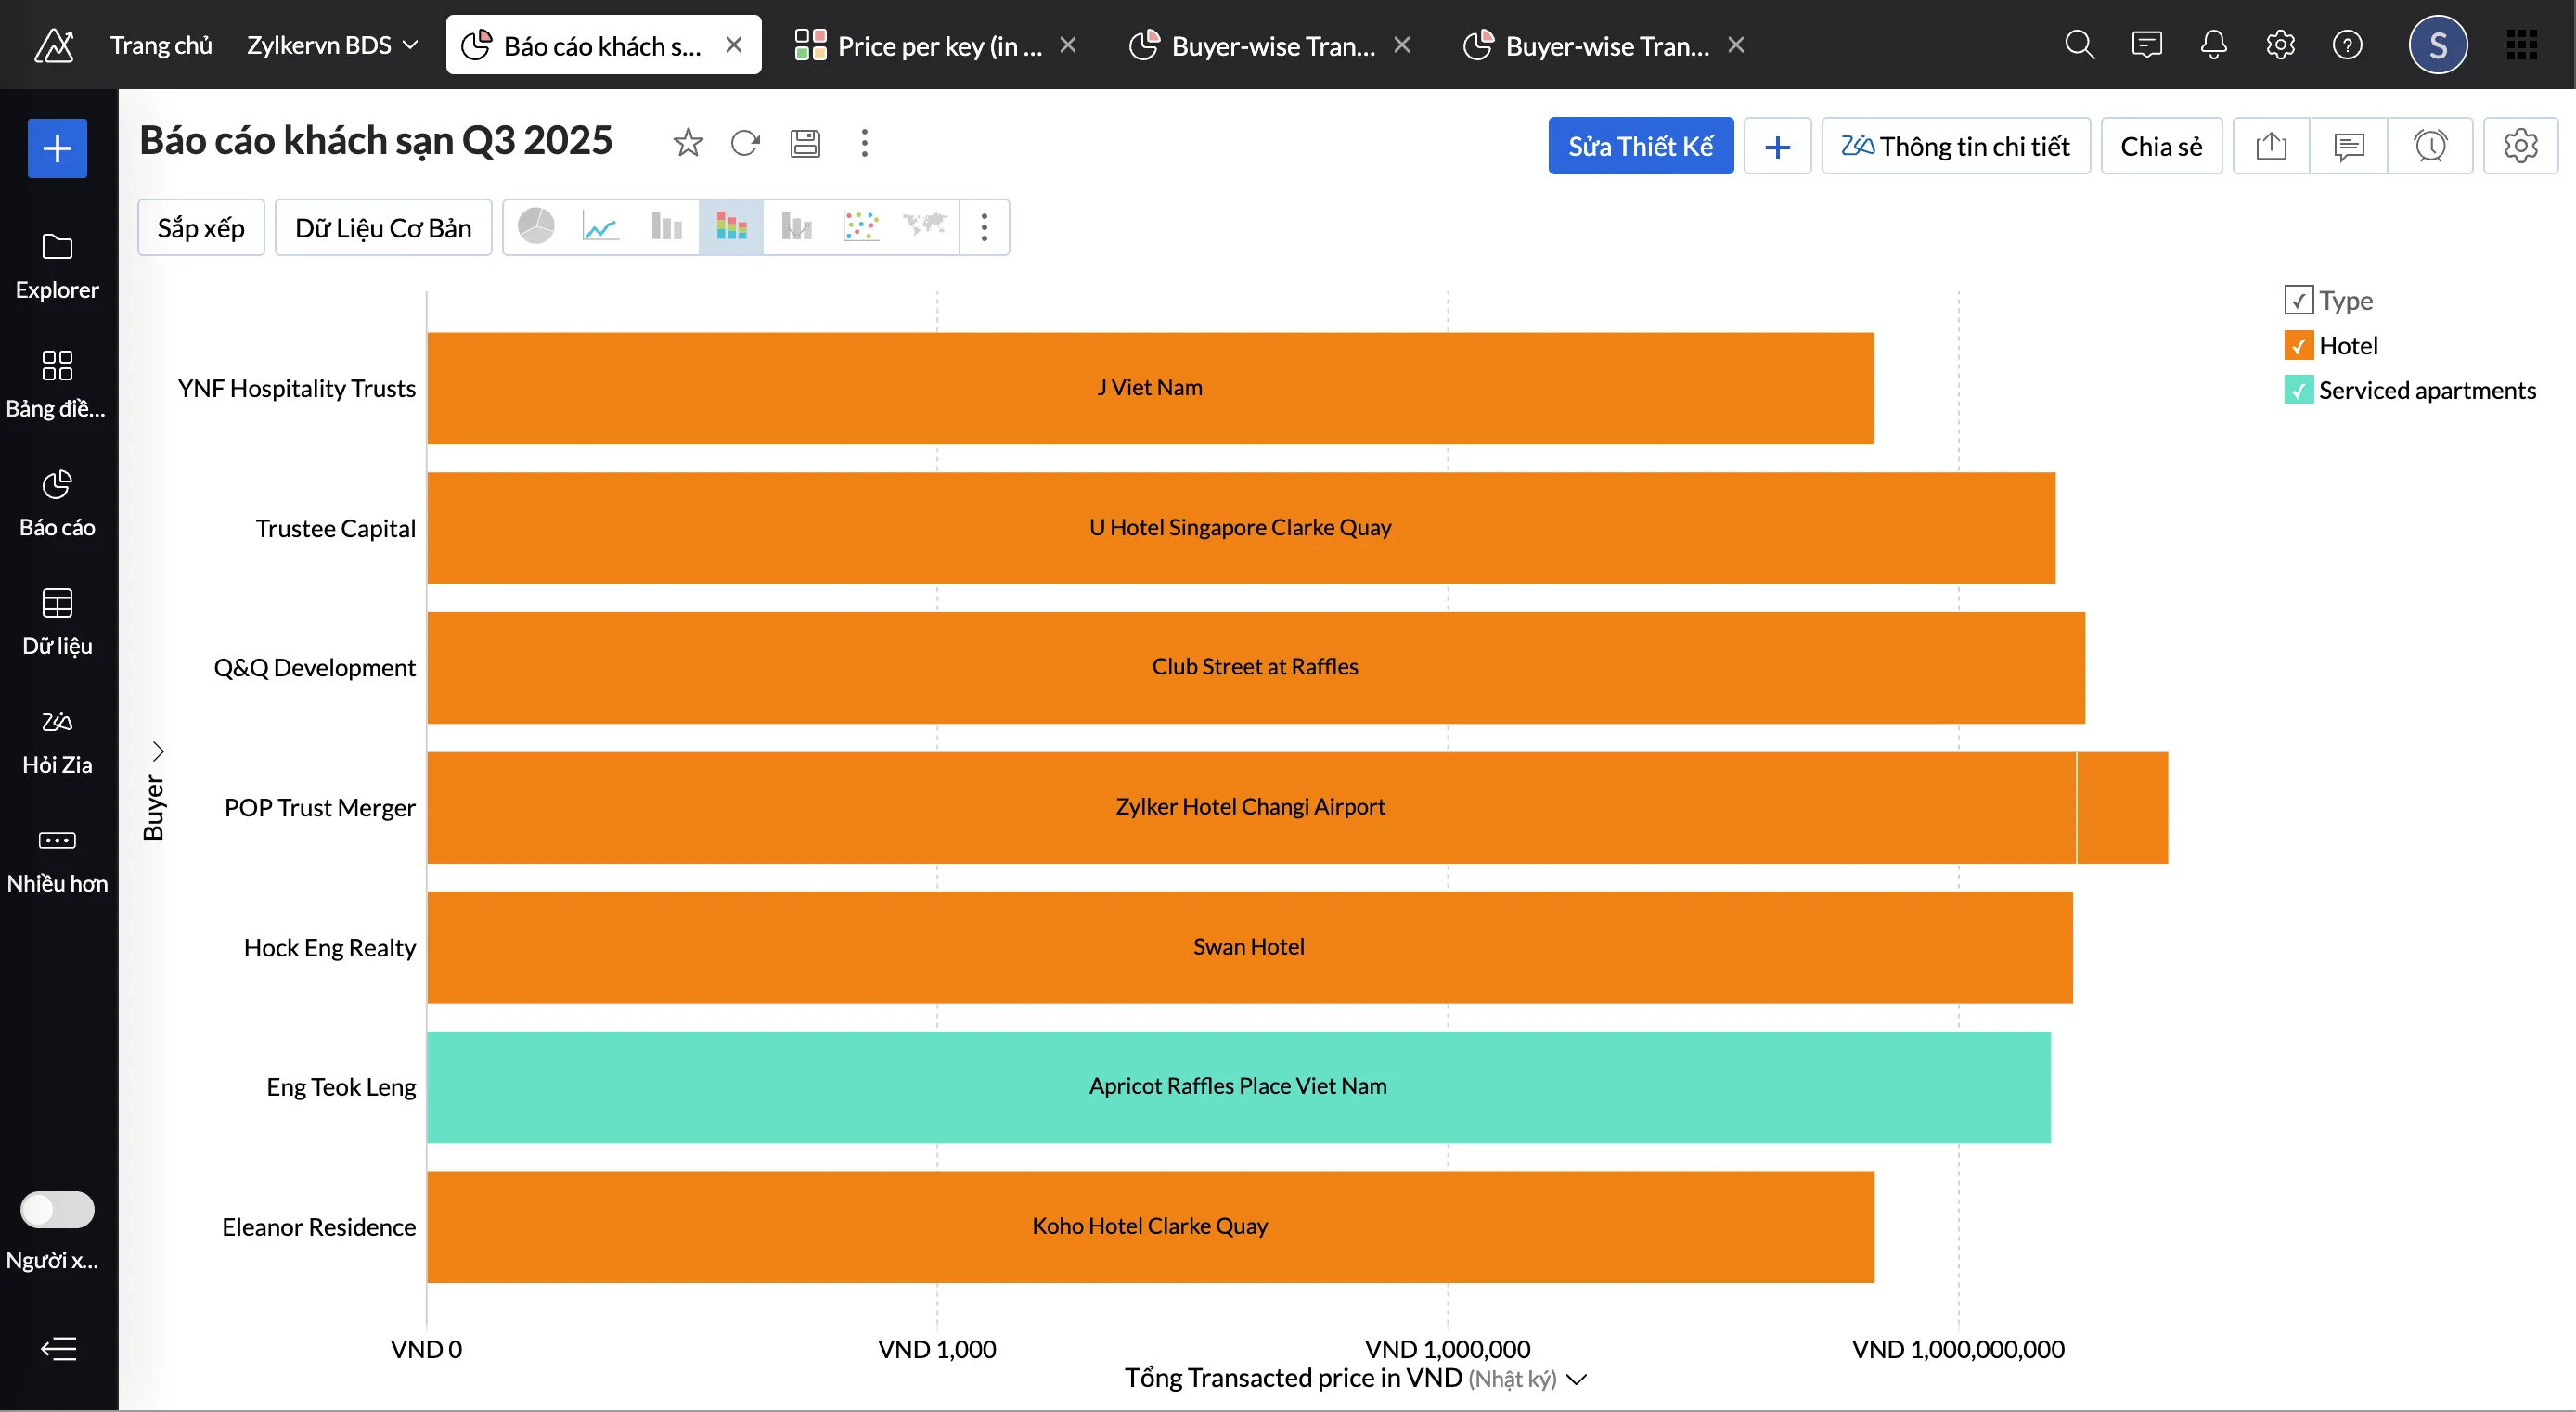Viewport: 2576px width, 1412px height.
Task: Click the Sửa Thiết Kế button
Action: click(1641, 145)
